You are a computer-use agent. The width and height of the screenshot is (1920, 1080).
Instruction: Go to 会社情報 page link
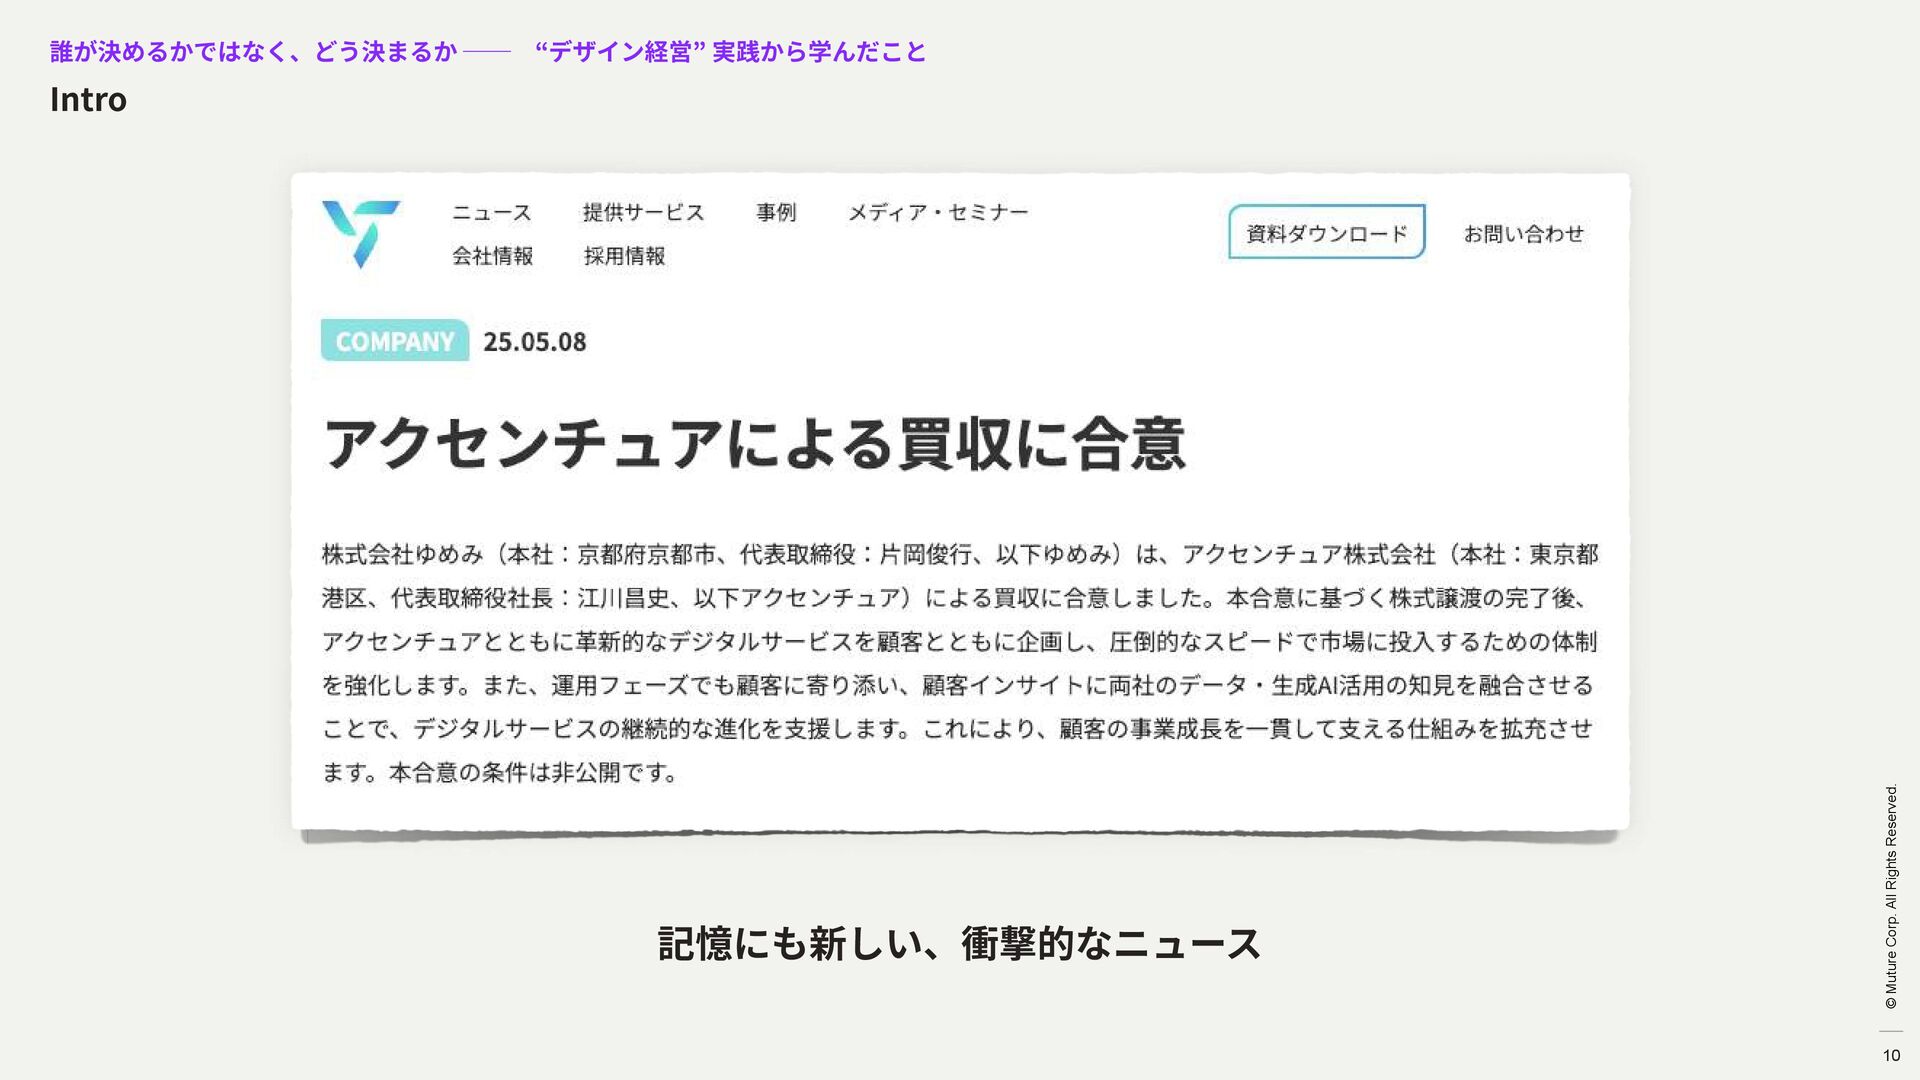pyautogui.click(x=492, y=256)
